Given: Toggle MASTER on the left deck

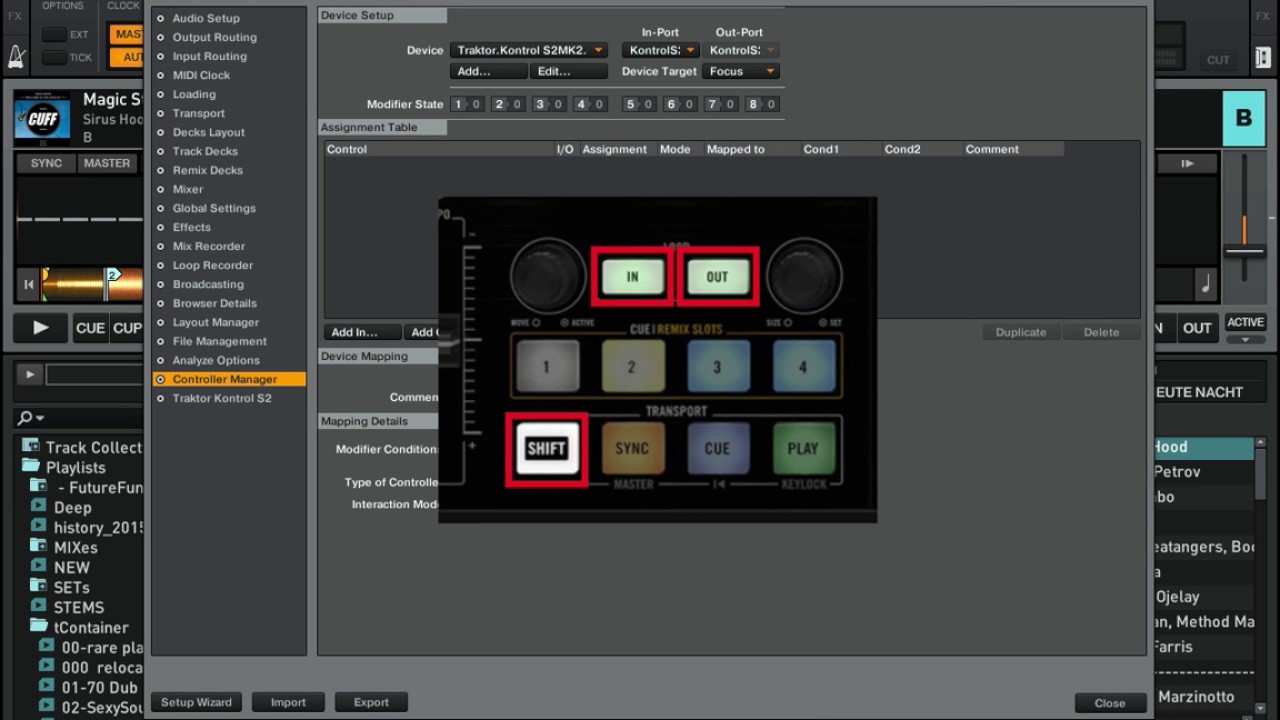Looking at the screenshot, I should [x=107, y=163].
